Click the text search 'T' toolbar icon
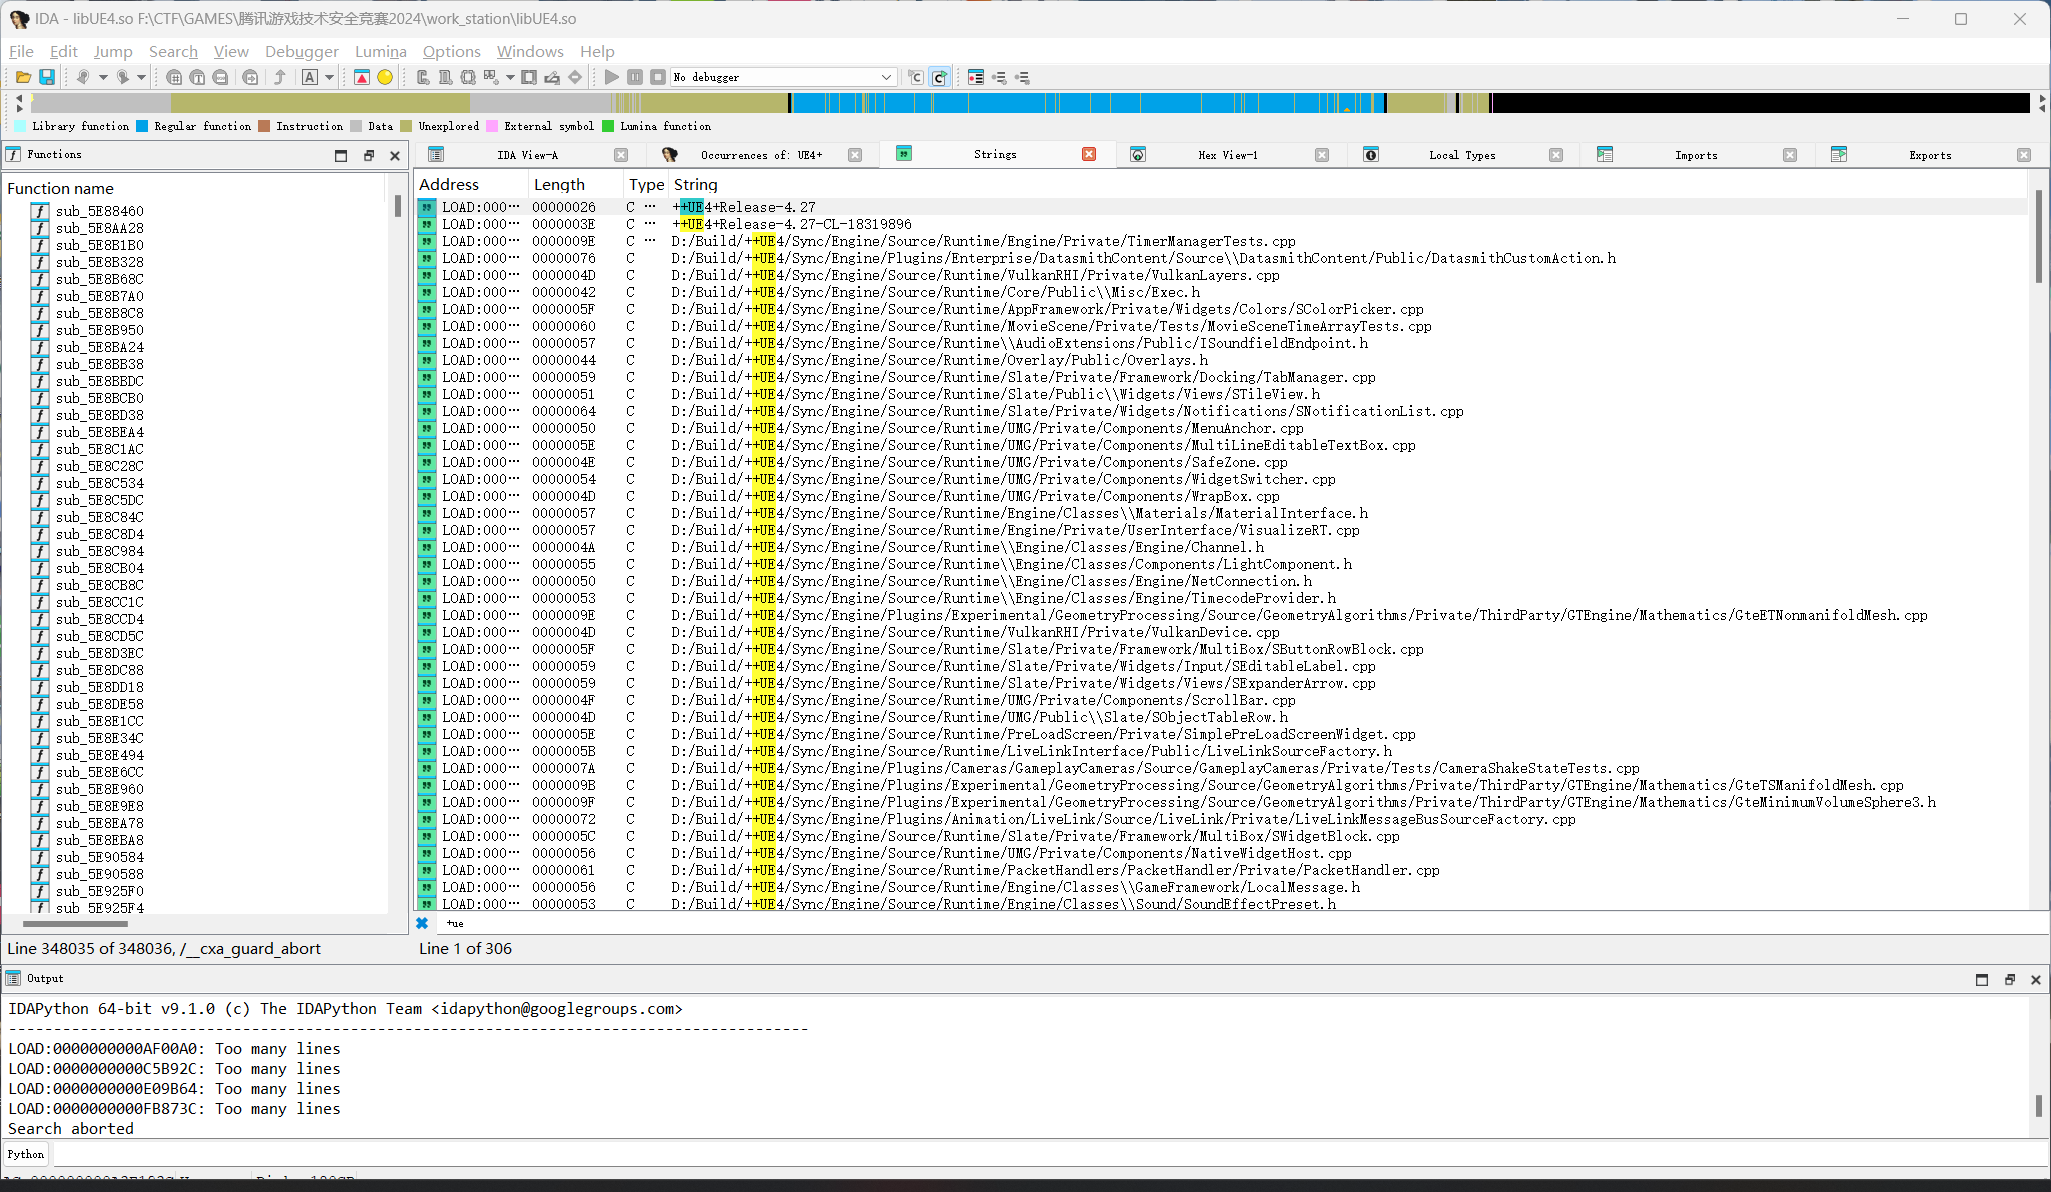 point(197,77)
